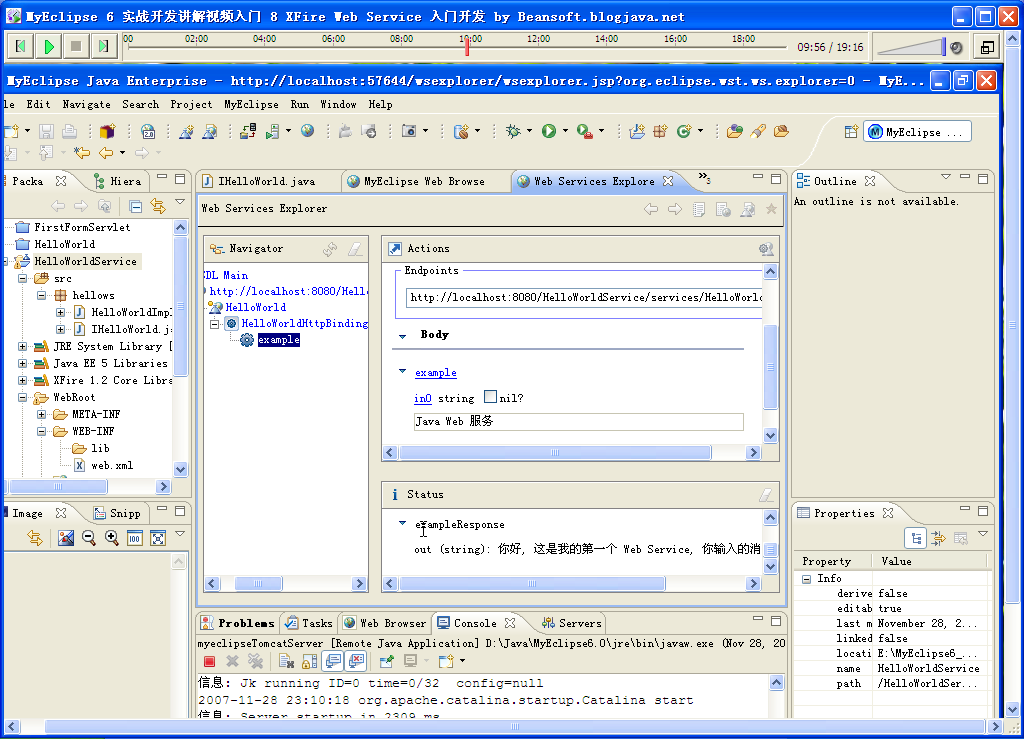The image size is (1024, 739).
Task: Click the Print toolbar icon
Action: point(69,131)
